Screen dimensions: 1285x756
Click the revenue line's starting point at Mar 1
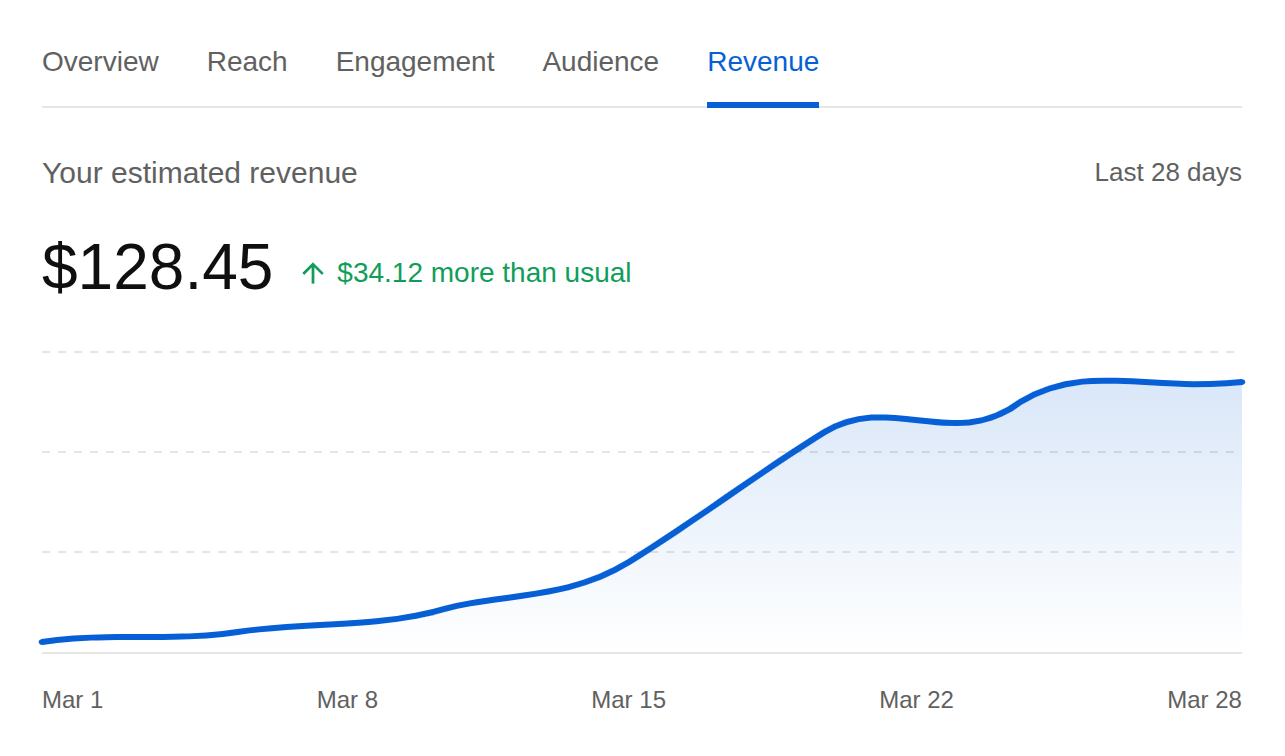click(x=43, y=642)
